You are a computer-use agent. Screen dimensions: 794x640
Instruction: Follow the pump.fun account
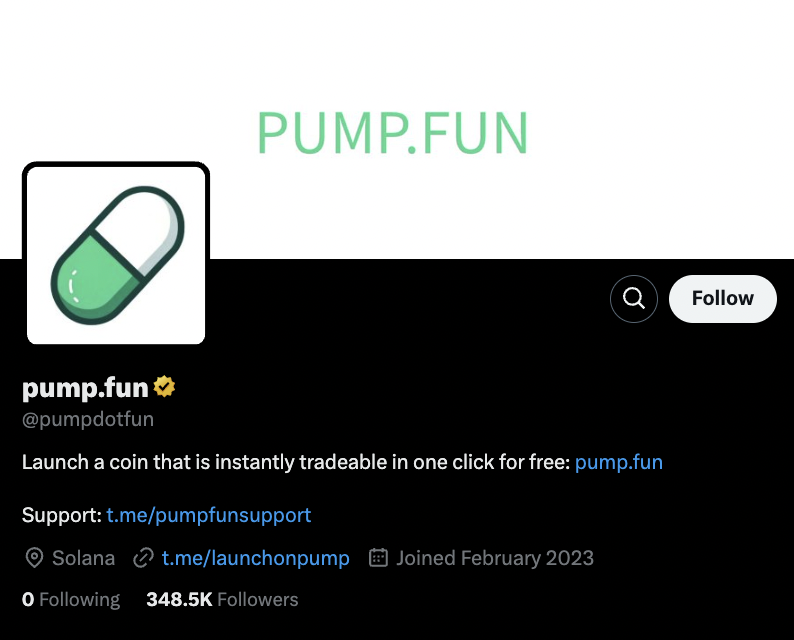click(722, 299)
